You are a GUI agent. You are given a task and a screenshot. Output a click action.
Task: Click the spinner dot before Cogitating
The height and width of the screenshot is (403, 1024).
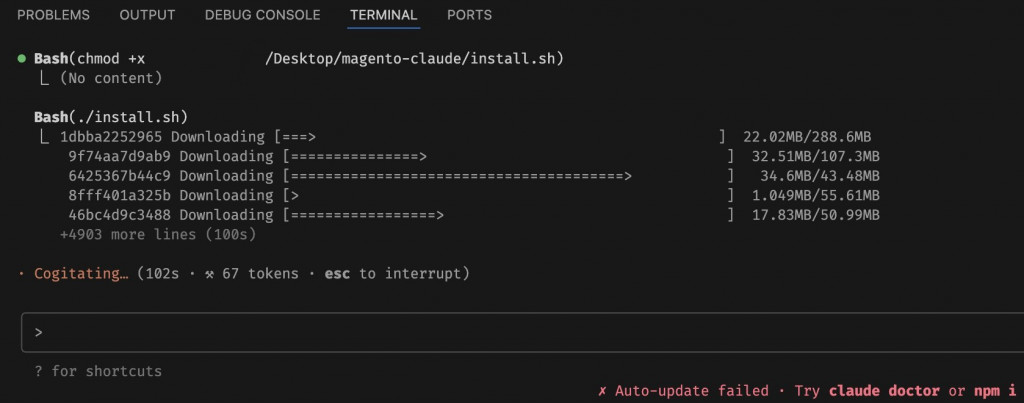[x=22, y=273]
